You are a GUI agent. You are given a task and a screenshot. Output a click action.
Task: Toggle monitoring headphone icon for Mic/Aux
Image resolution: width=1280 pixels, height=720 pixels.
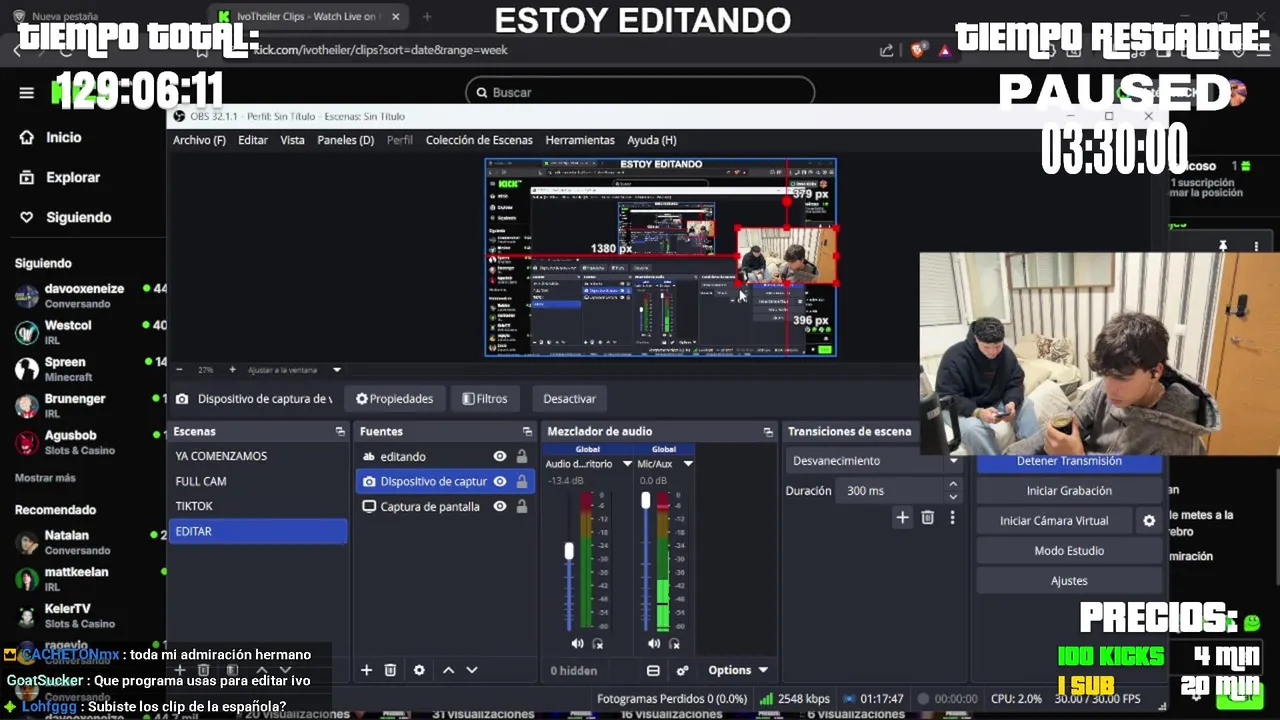pos(675,643)
